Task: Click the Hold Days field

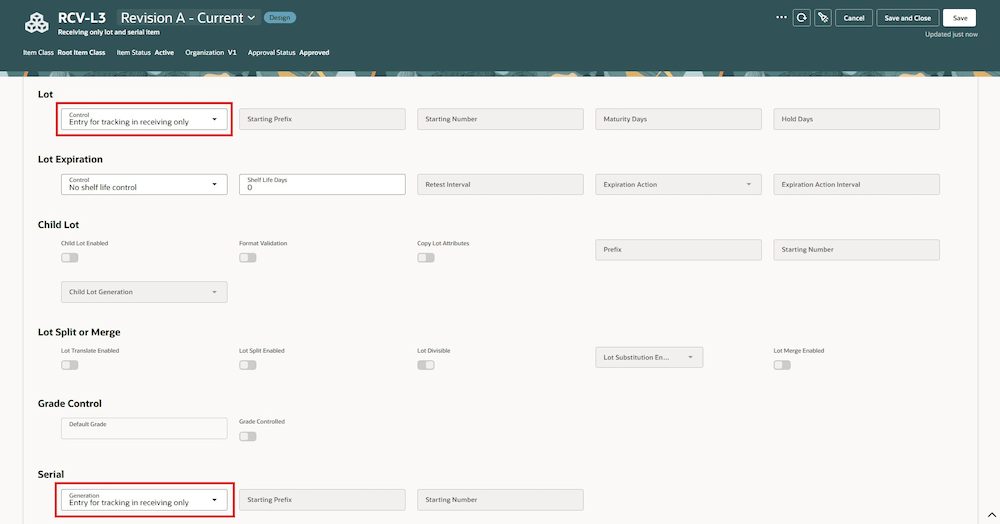Action: pos(857,119)
